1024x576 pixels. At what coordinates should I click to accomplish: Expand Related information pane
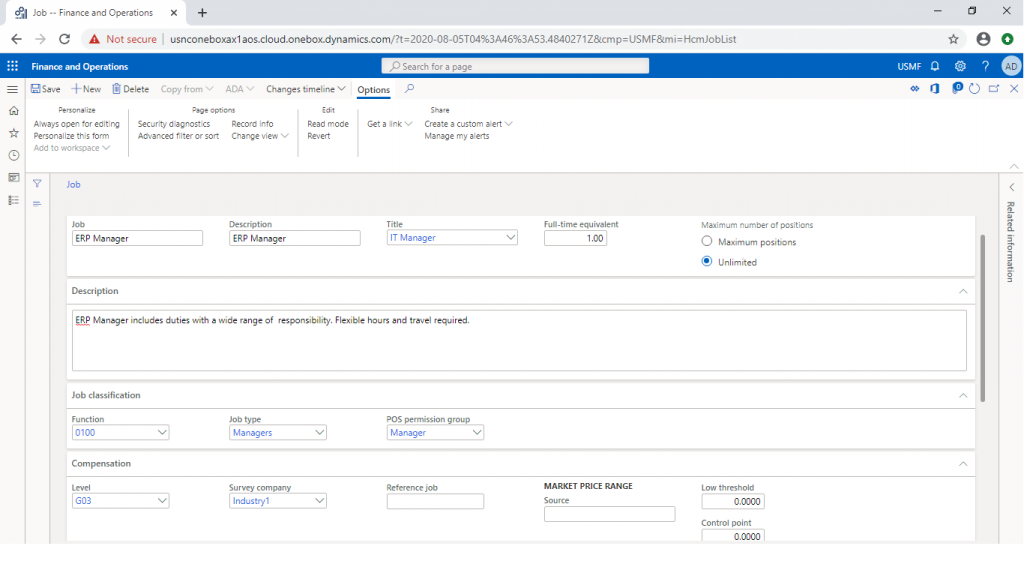click(1012, 187)
